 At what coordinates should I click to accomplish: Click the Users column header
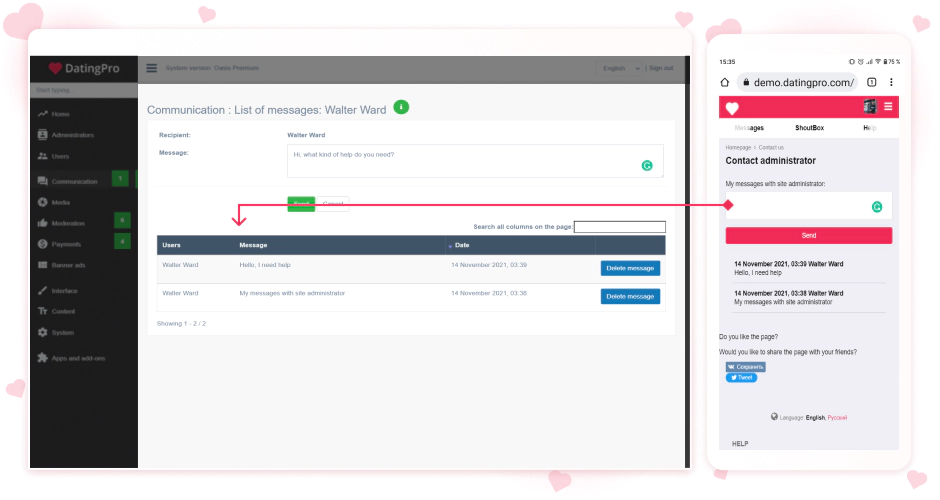(x=171, y=245)
